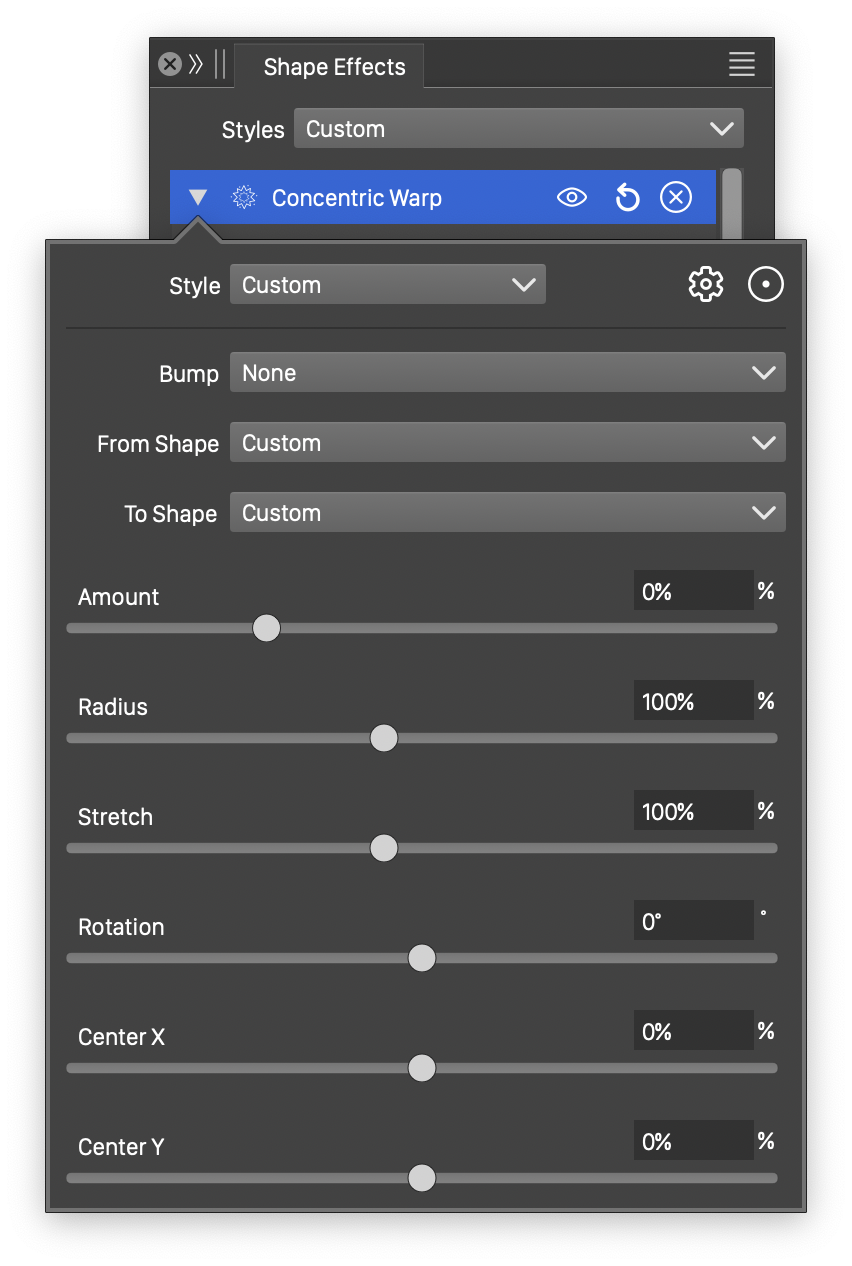Reset the Concentric Warp effect
The image size is (852, 1266).
coord(627,198)
